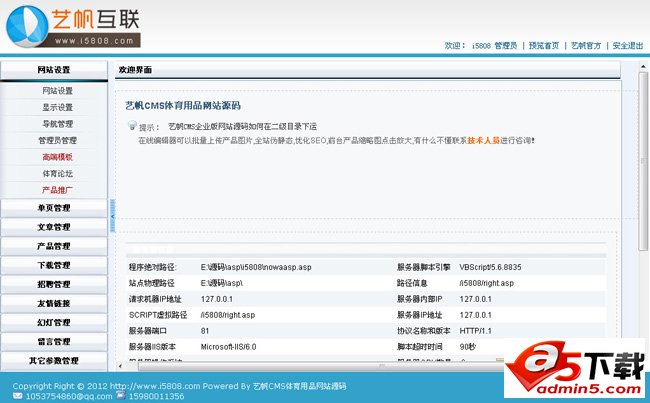
Task: Select 导航管理 in the sidebar
Action: [x=57, y=124]
